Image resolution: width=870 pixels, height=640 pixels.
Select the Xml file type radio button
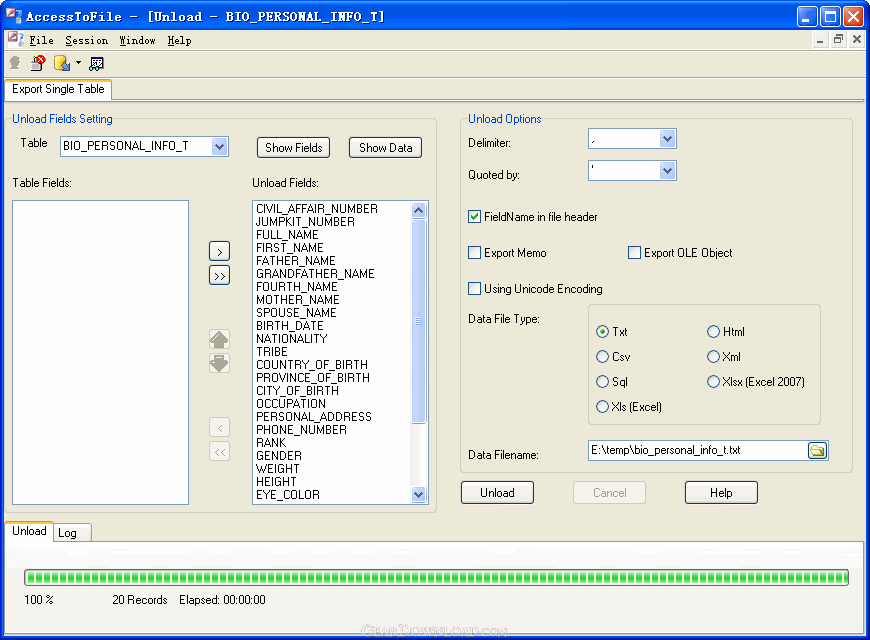click(713, 357)
